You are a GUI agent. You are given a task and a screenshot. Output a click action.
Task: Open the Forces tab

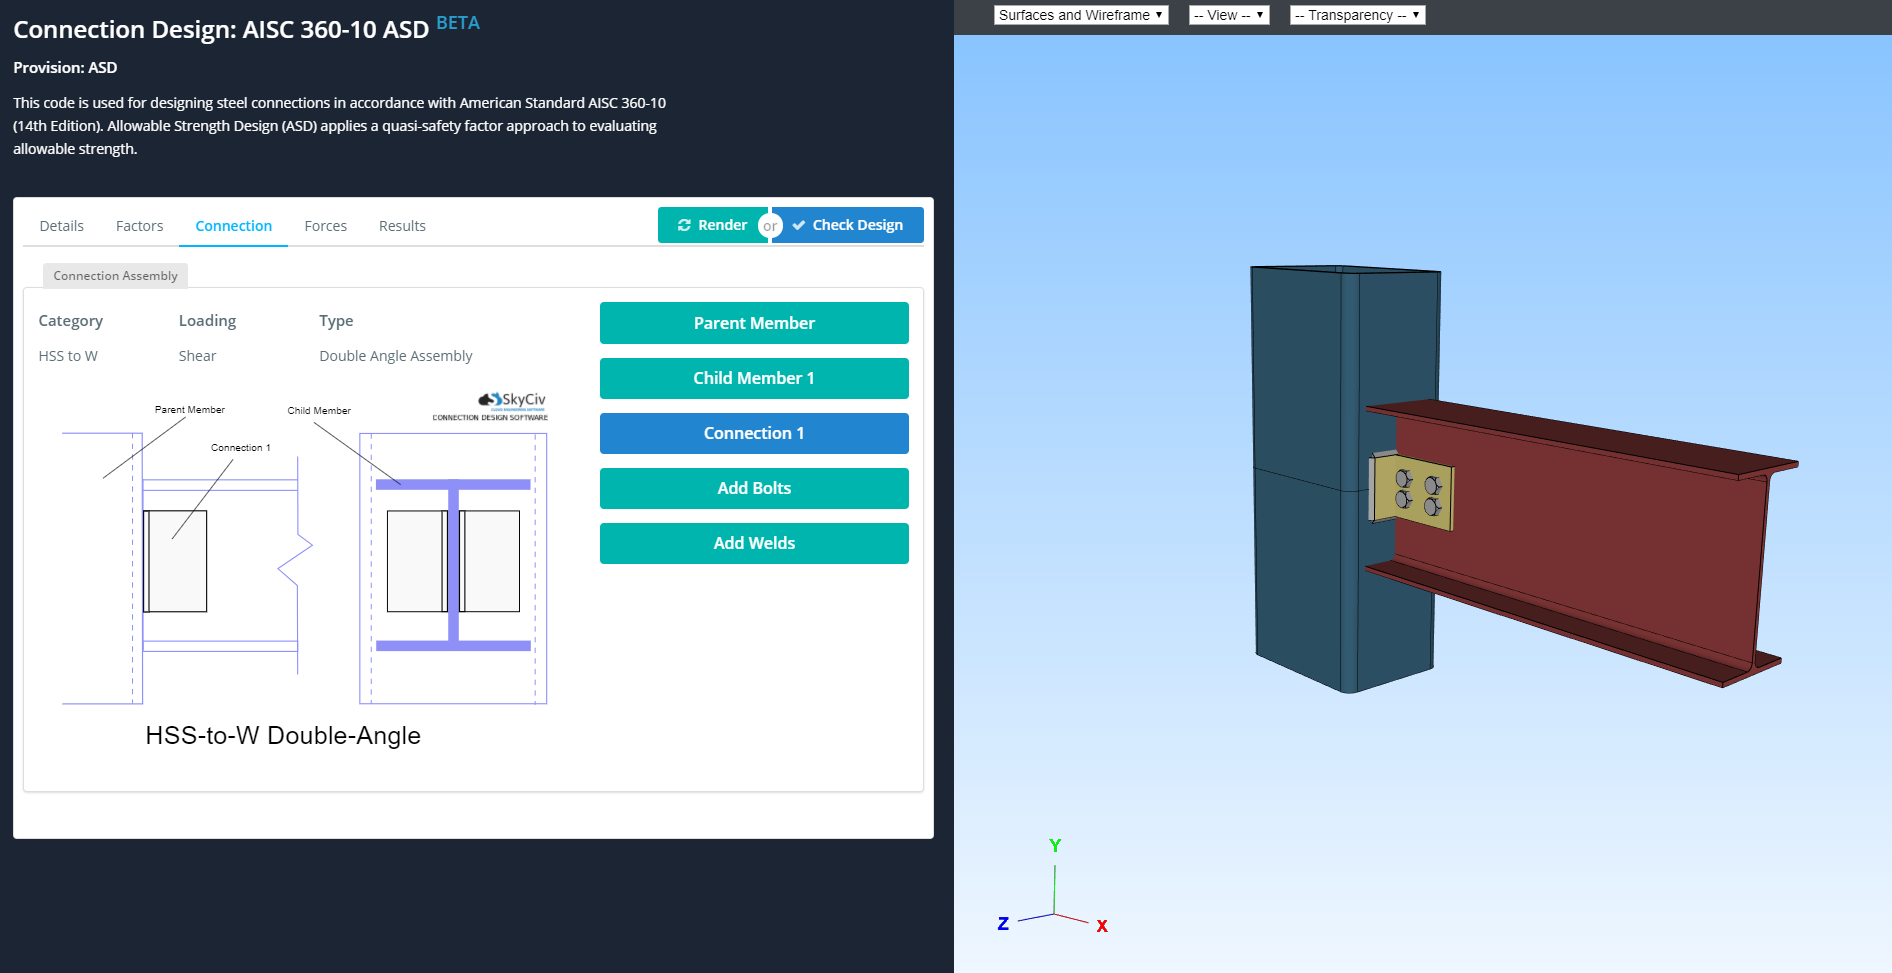pyautogui.click(x=325, y=226)
